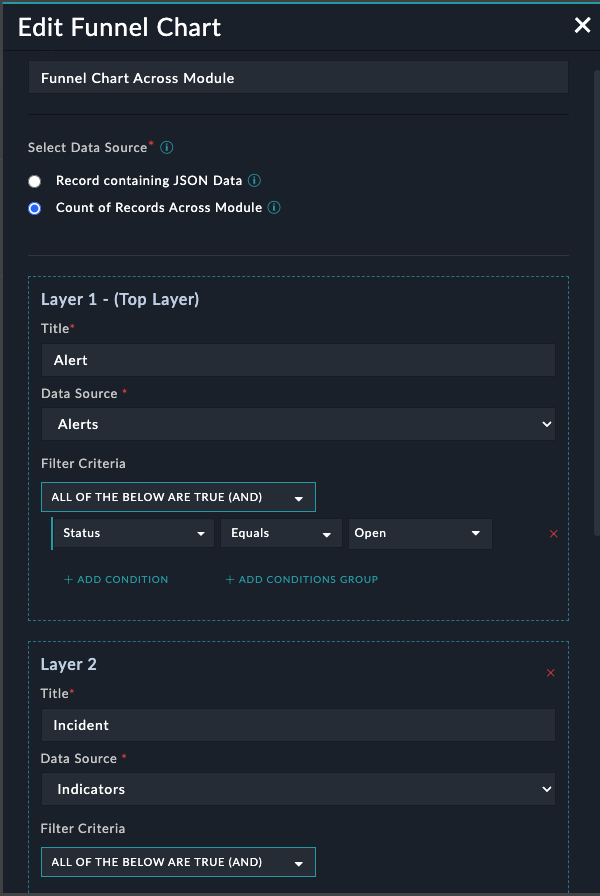Click Layer 1 Title field containing Alert

(x=298, y=360)
